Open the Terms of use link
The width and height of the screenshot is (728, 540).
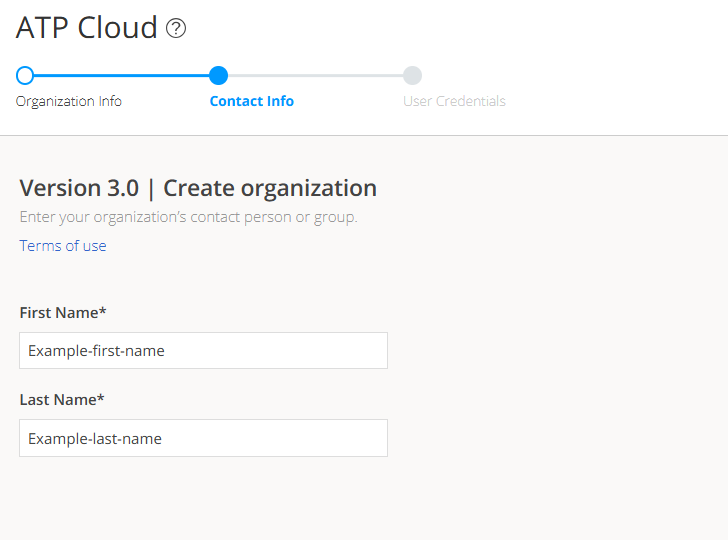tap(63, 246)
